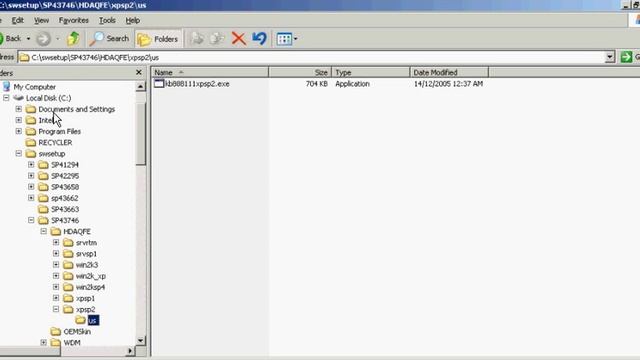Click the kb888111xpsp2.exe application icon

(x=159, y=84)
